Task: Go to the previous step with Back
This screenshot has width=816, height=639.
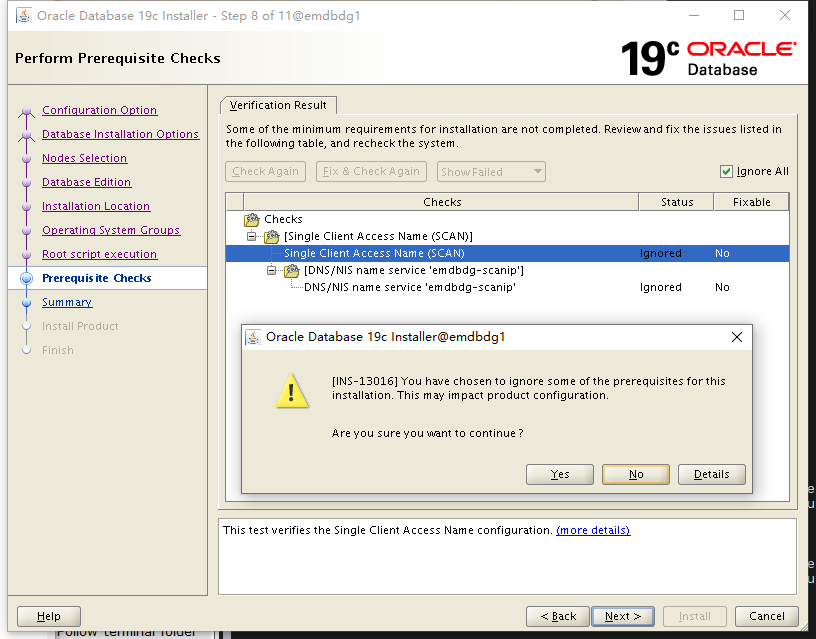Action: click(558, 616)
